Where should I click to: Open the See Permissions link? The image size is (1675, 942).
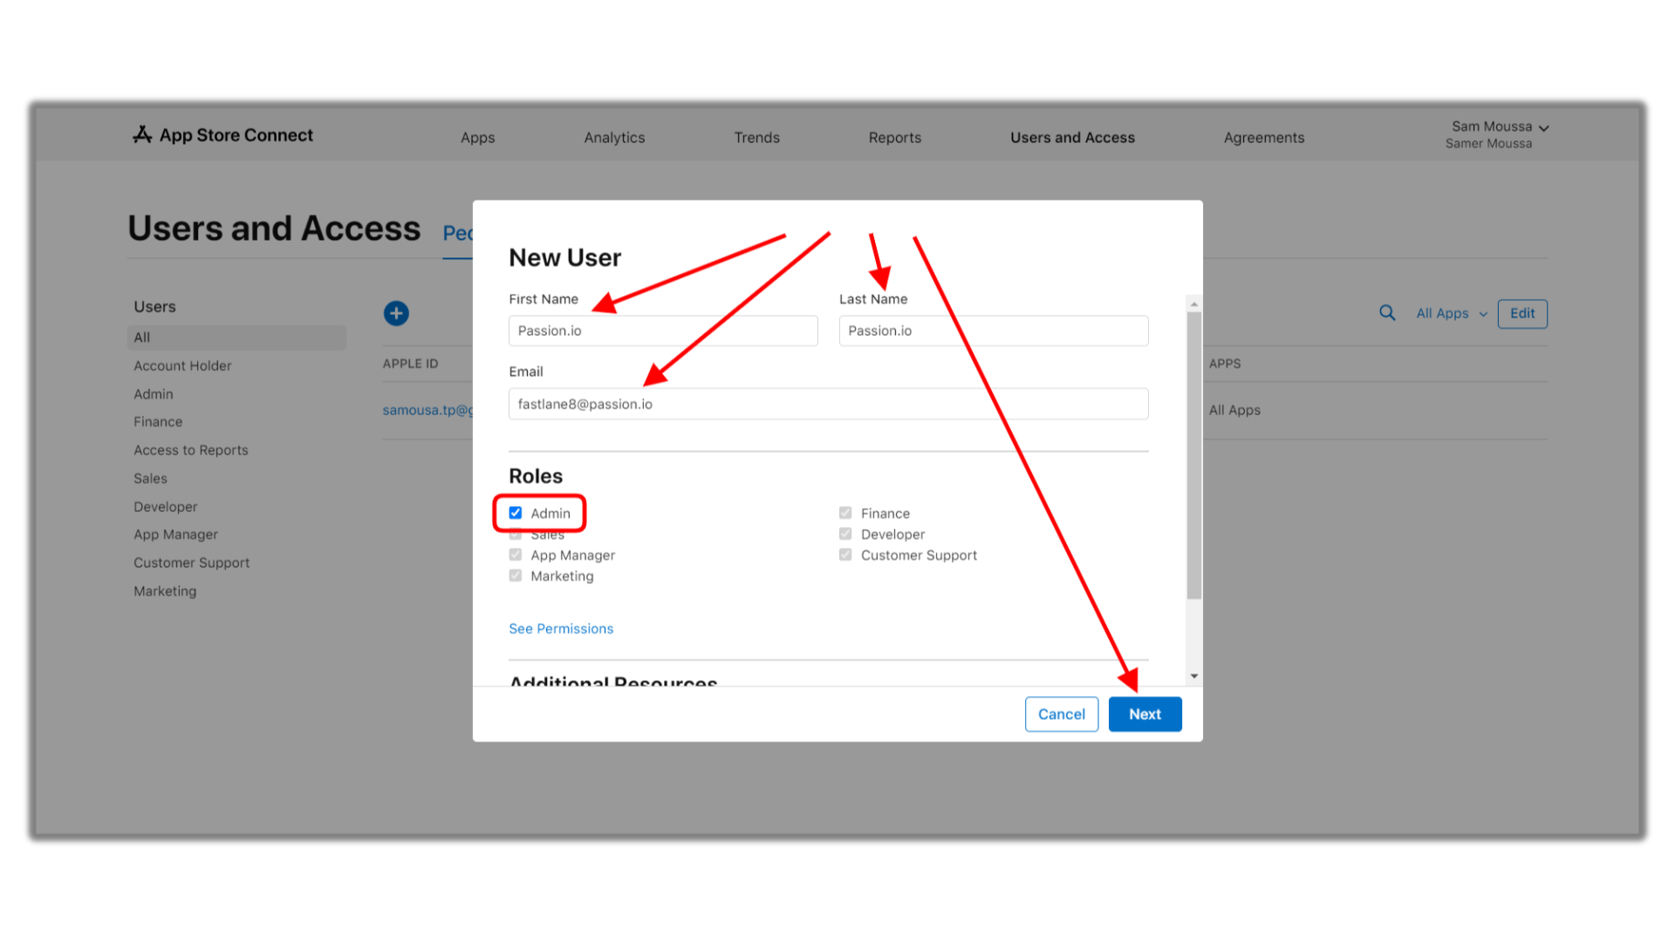pos(561,629)
